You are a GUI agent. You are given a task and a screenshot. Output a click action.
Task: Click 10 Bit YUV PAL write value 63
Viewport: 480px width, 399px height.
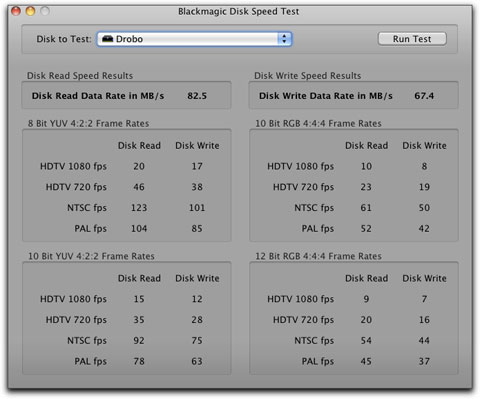pyautogui.click(x=197, y=361)
